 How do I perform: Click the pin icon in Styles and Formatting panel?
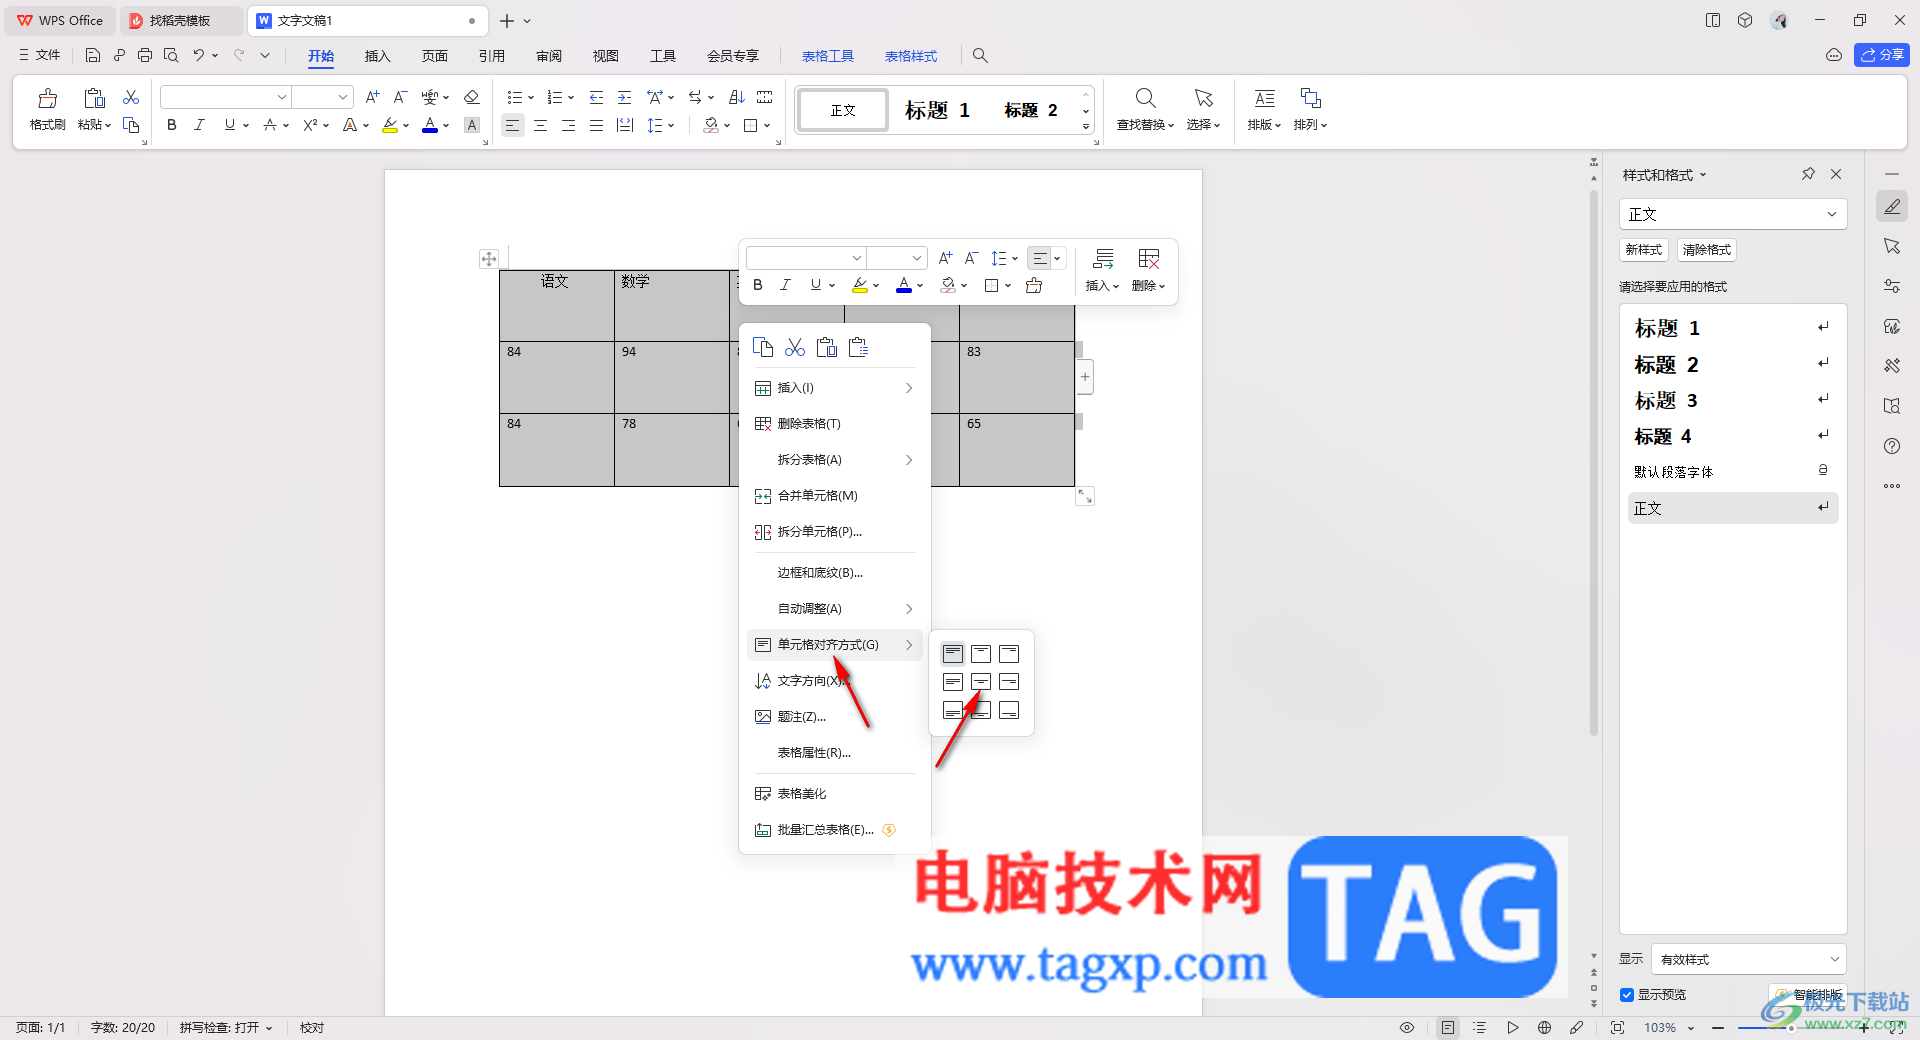coord(1808,174)
